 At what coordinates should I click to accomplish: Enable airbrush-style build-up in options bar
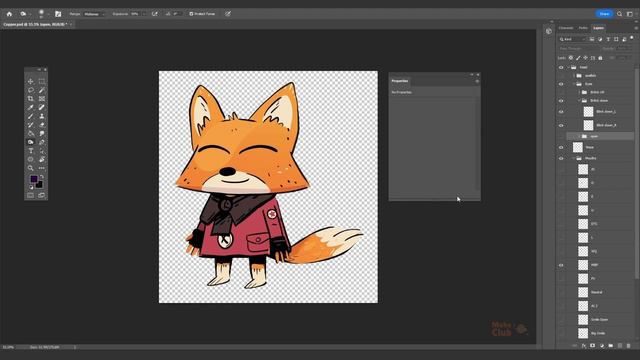[155, 14]
